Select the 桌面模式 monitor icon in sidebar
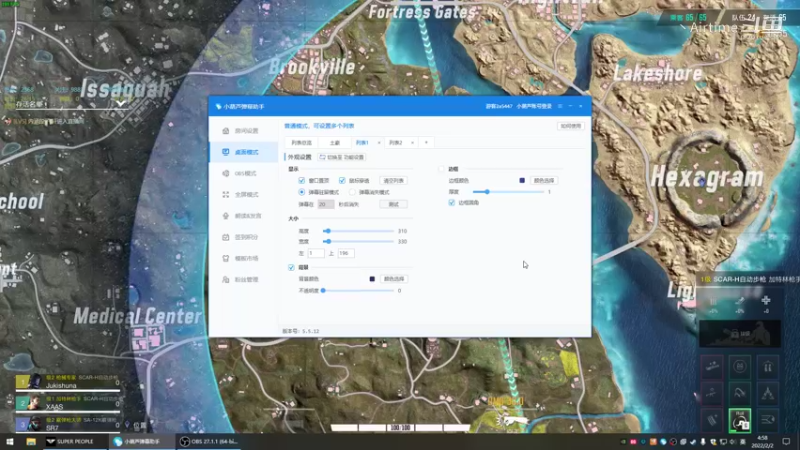Screen dimensions: 800x450 (226, 152)
